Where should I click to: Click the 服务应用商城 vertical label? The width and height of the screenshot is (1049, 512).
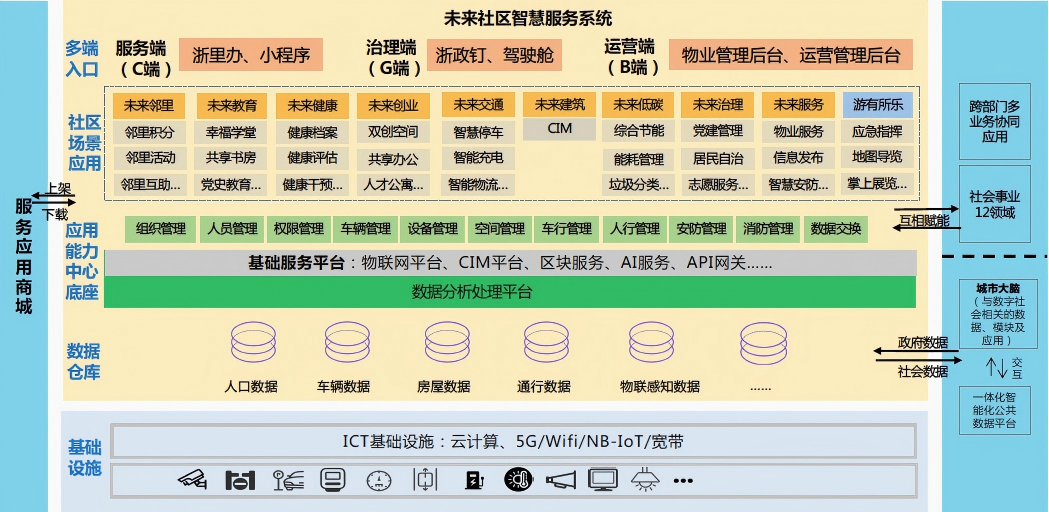23,256
